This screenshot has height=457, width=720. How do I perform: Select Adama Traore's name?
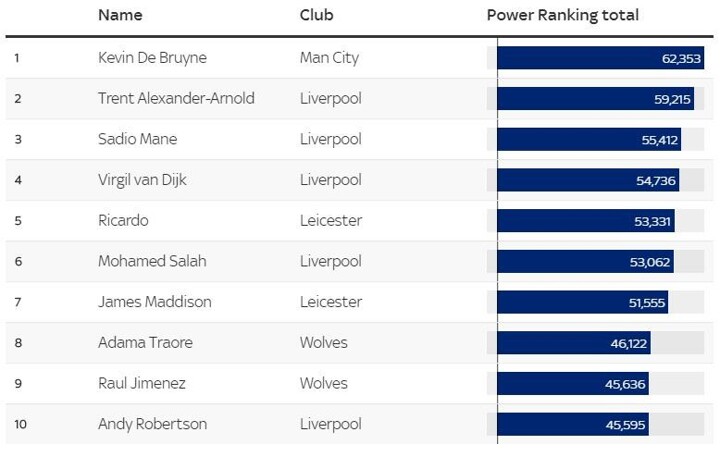pyautogui.click(x=146, y=343)
